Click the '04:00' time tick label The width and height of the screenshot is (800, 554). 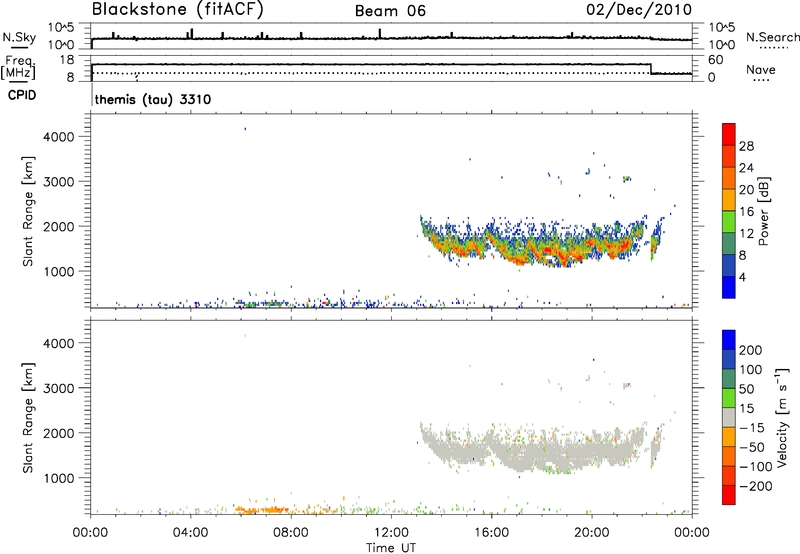point(190,533)
